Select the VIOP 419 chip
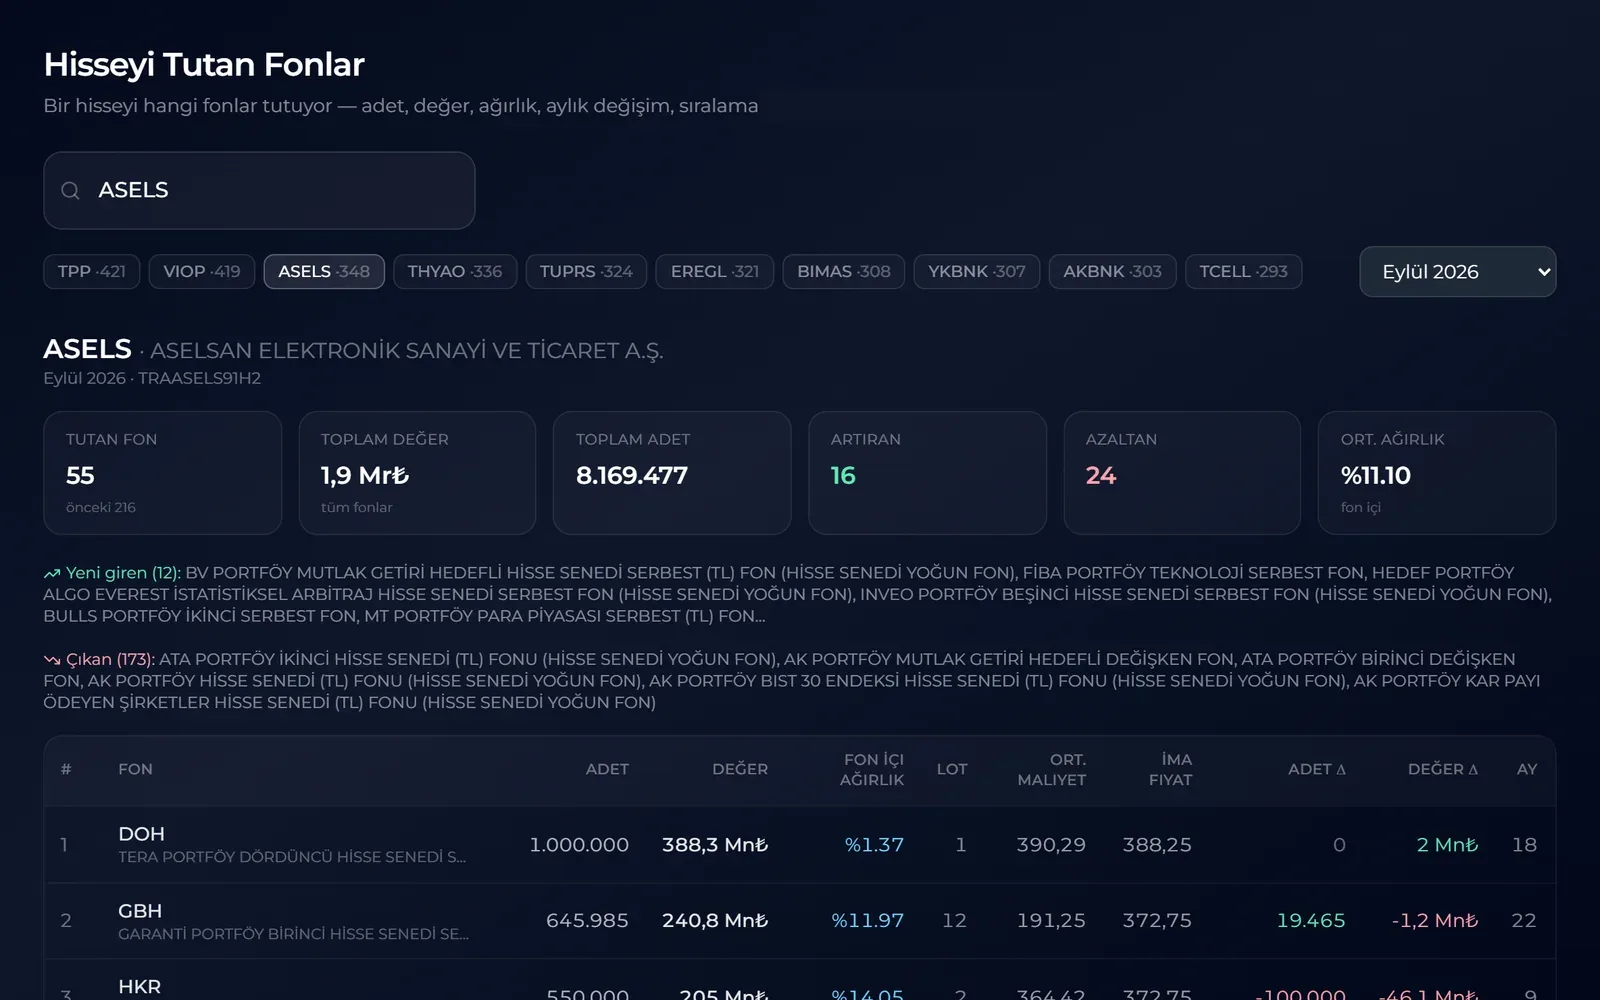This screenshot has height=1000, width=1600. point(202,272)
